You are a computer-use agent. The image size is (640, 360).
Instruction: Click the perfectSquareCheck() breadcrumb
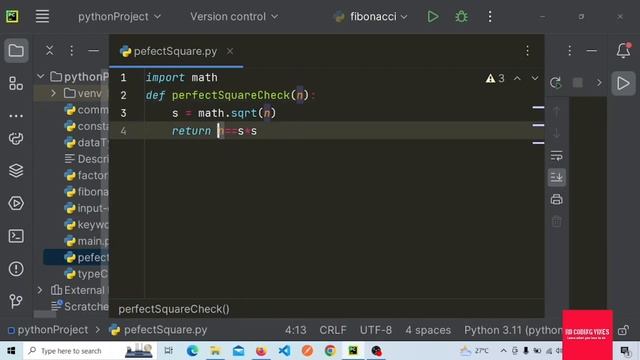pos(174,309)
